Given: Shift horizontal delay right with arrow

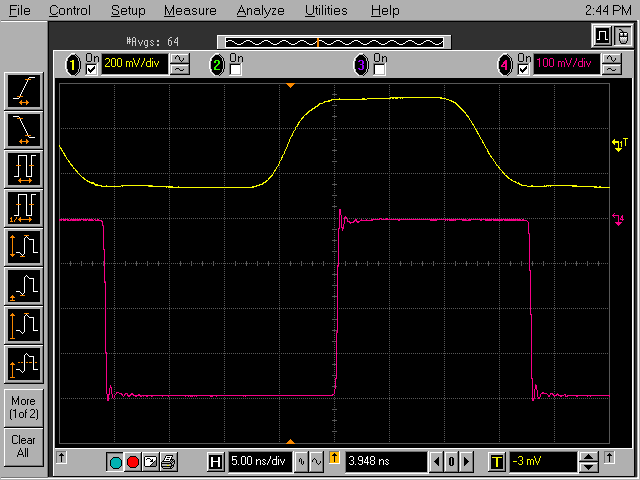Looking at the screenshot, I should (x=467, y=462).
